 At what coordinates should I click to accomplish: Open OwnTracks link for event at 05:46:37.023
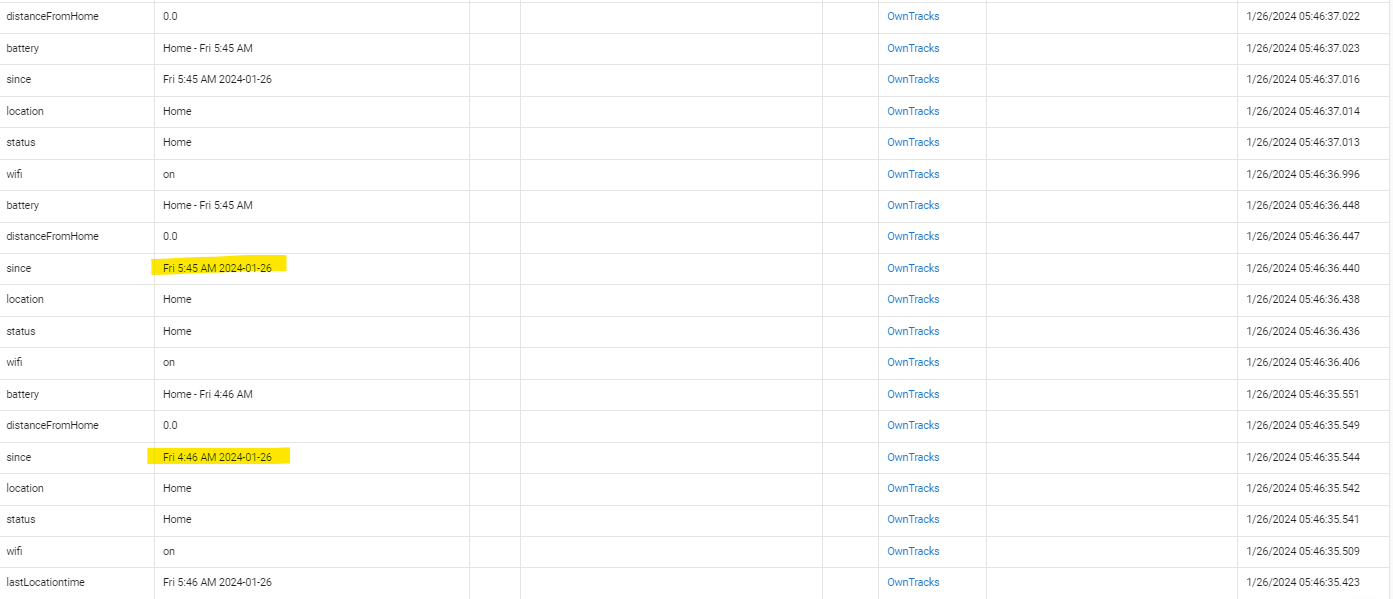point(913,48)
